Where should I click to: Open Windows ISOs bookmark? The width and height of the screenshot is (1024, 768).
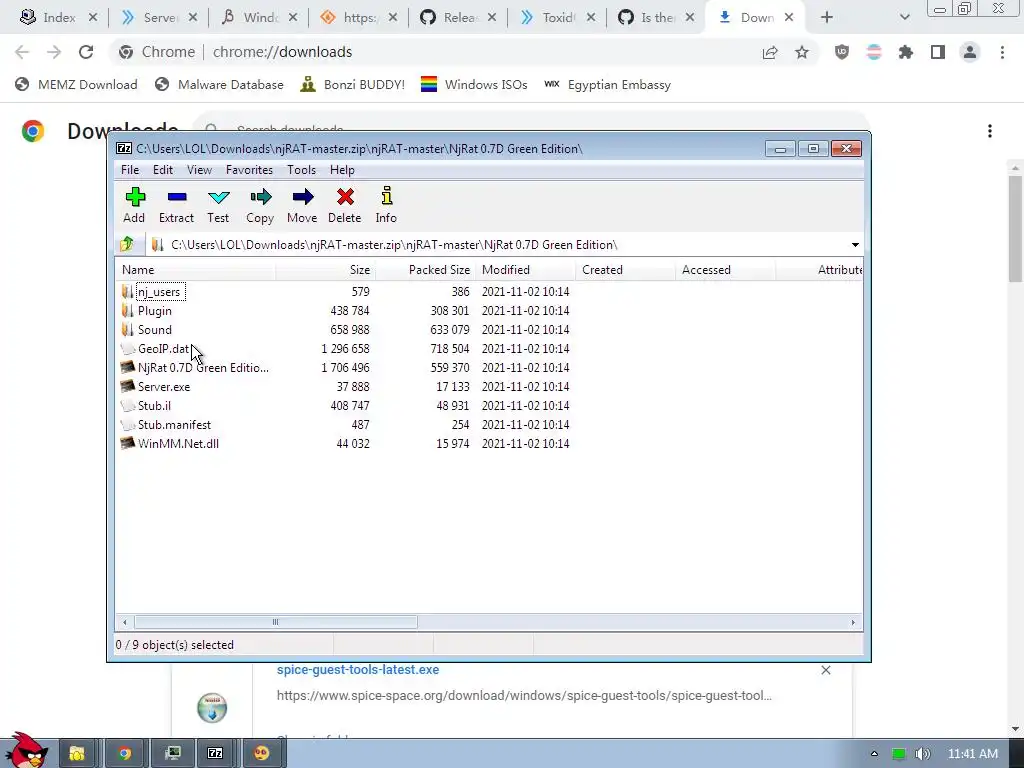click(474, 85)
